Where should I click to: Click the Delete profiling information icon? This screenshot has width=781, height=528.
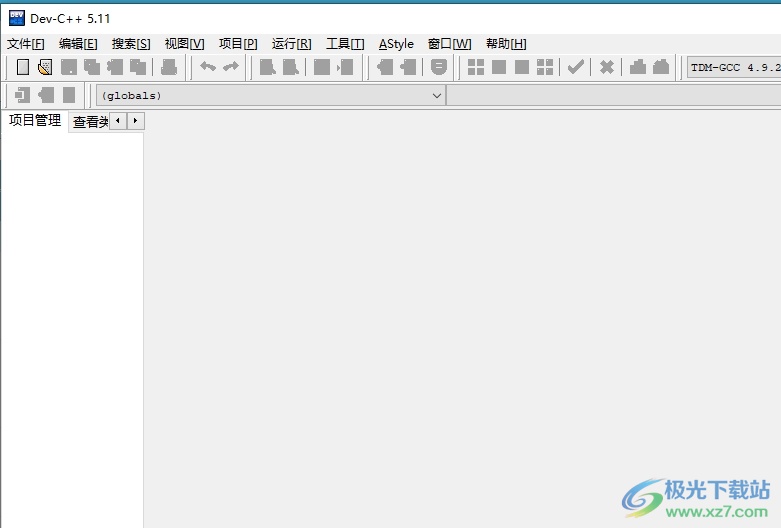(x=661, y=67)
